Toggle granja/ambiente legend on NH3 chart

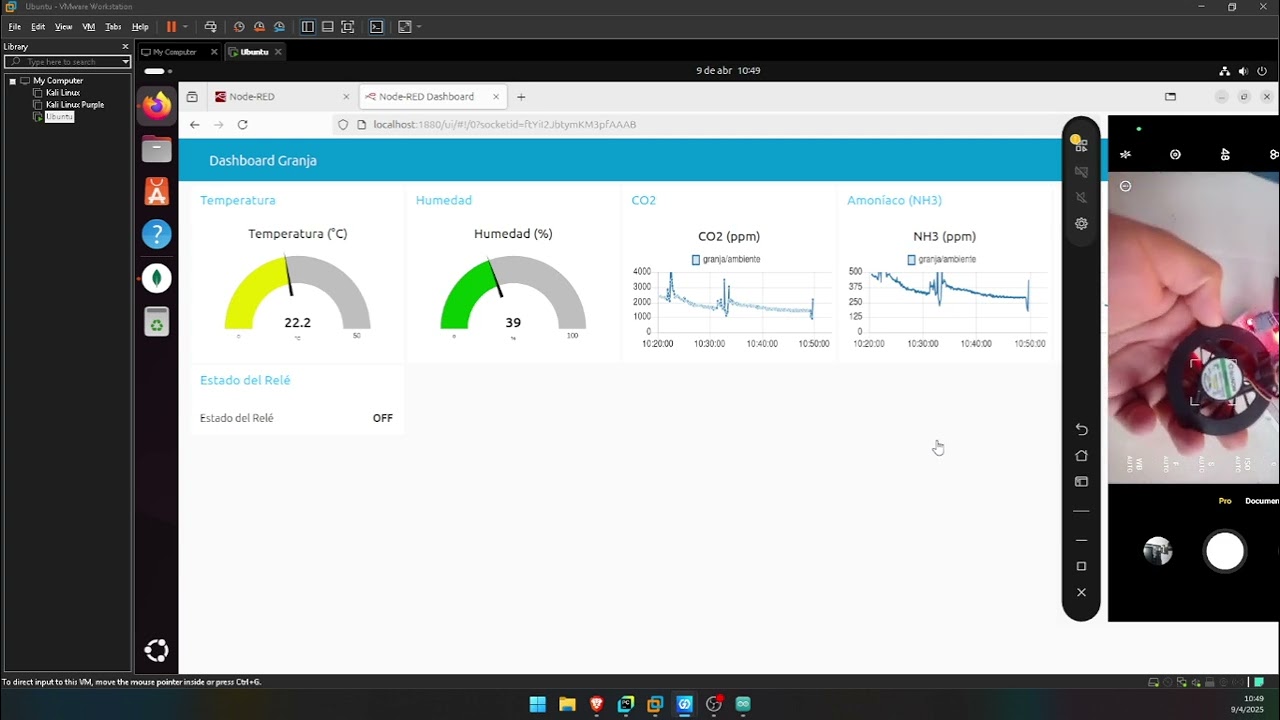point(942,260)
